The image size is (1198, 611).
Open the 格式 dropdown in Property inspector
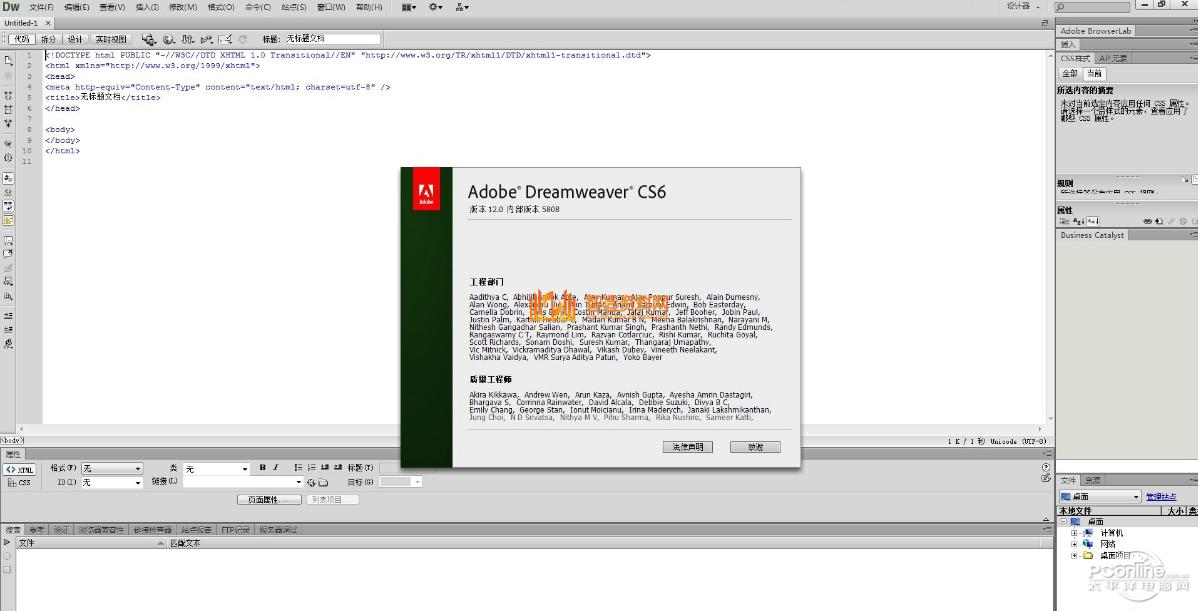point(111,468)
